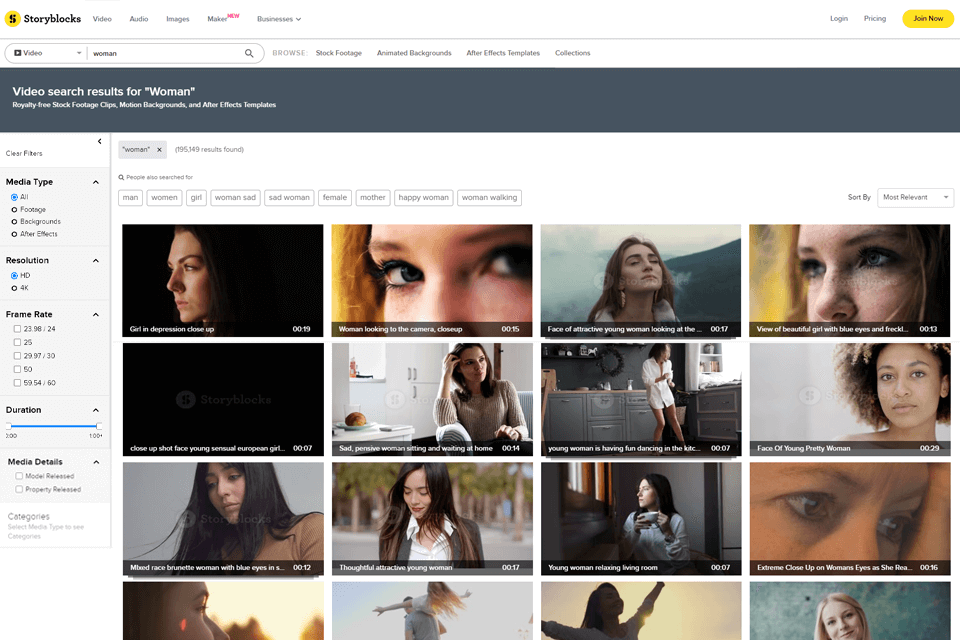The image size is (960, 640).
Task: Open "young woman is having fun dancing" video
Action: pos(641,399)
